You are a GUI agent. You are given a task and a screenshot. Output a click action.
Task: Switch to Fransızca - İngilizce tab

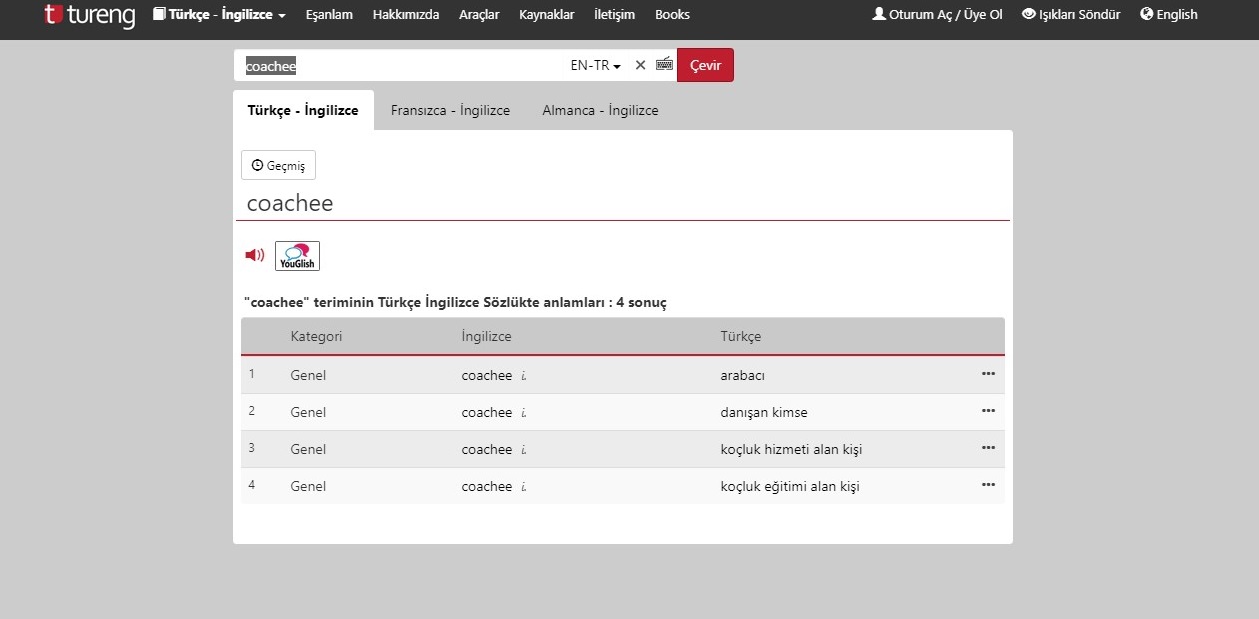450,111
